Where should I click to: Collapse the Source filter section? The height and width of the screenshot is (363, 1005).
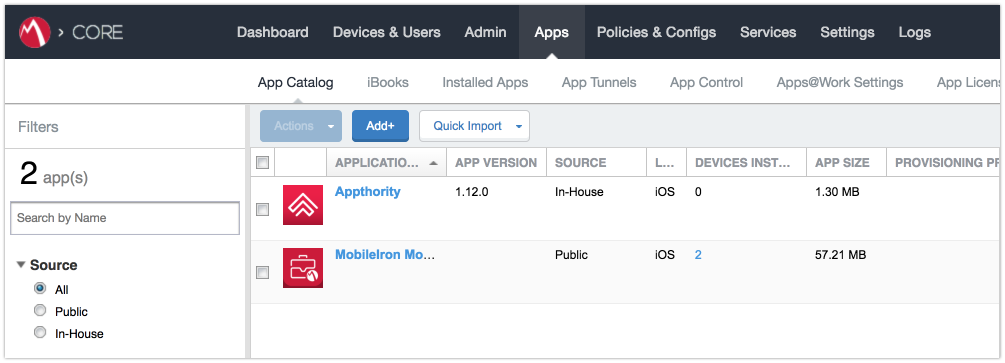[21, 265]
